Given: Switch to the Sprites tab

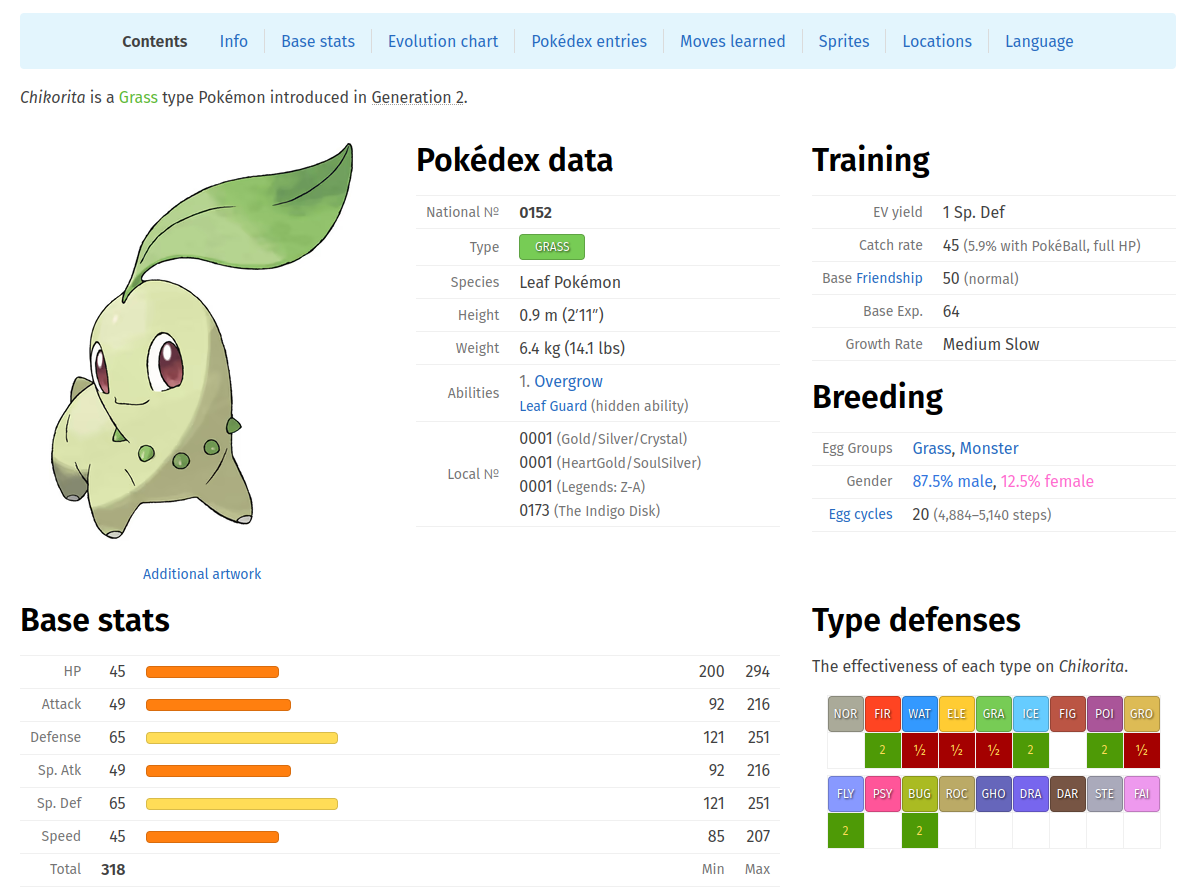Looking at the screenshot, I should pos(843,41).
